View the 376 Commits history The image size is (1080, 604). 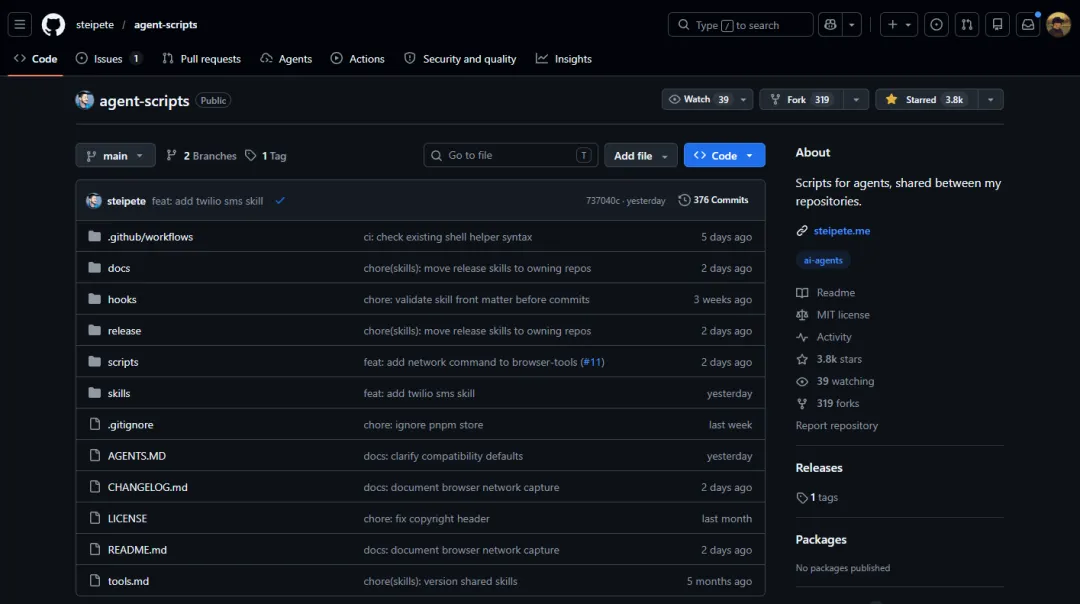[x=713, y=200]
